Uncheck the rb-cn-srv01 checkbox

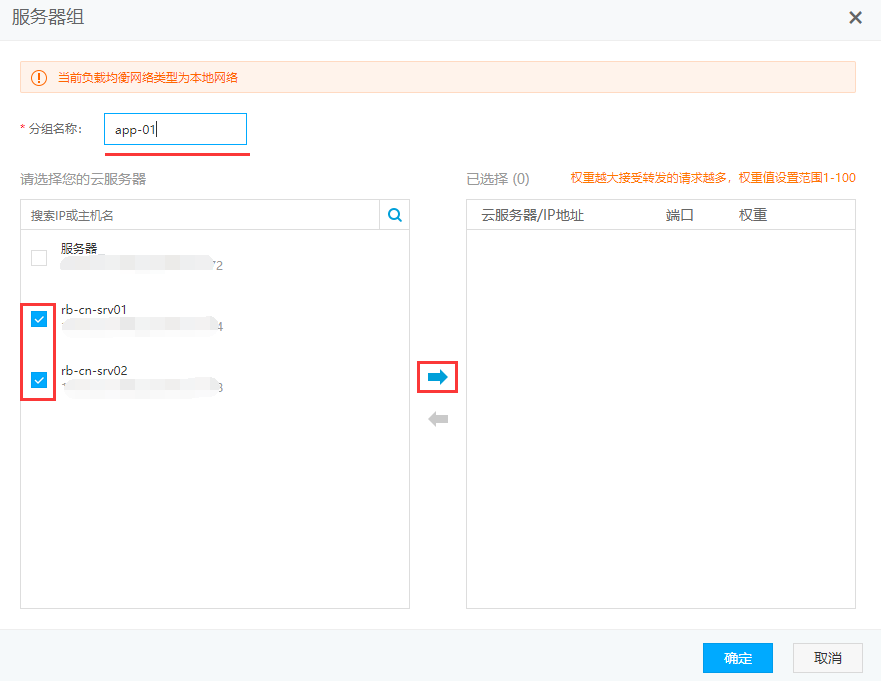click(39, 319)
